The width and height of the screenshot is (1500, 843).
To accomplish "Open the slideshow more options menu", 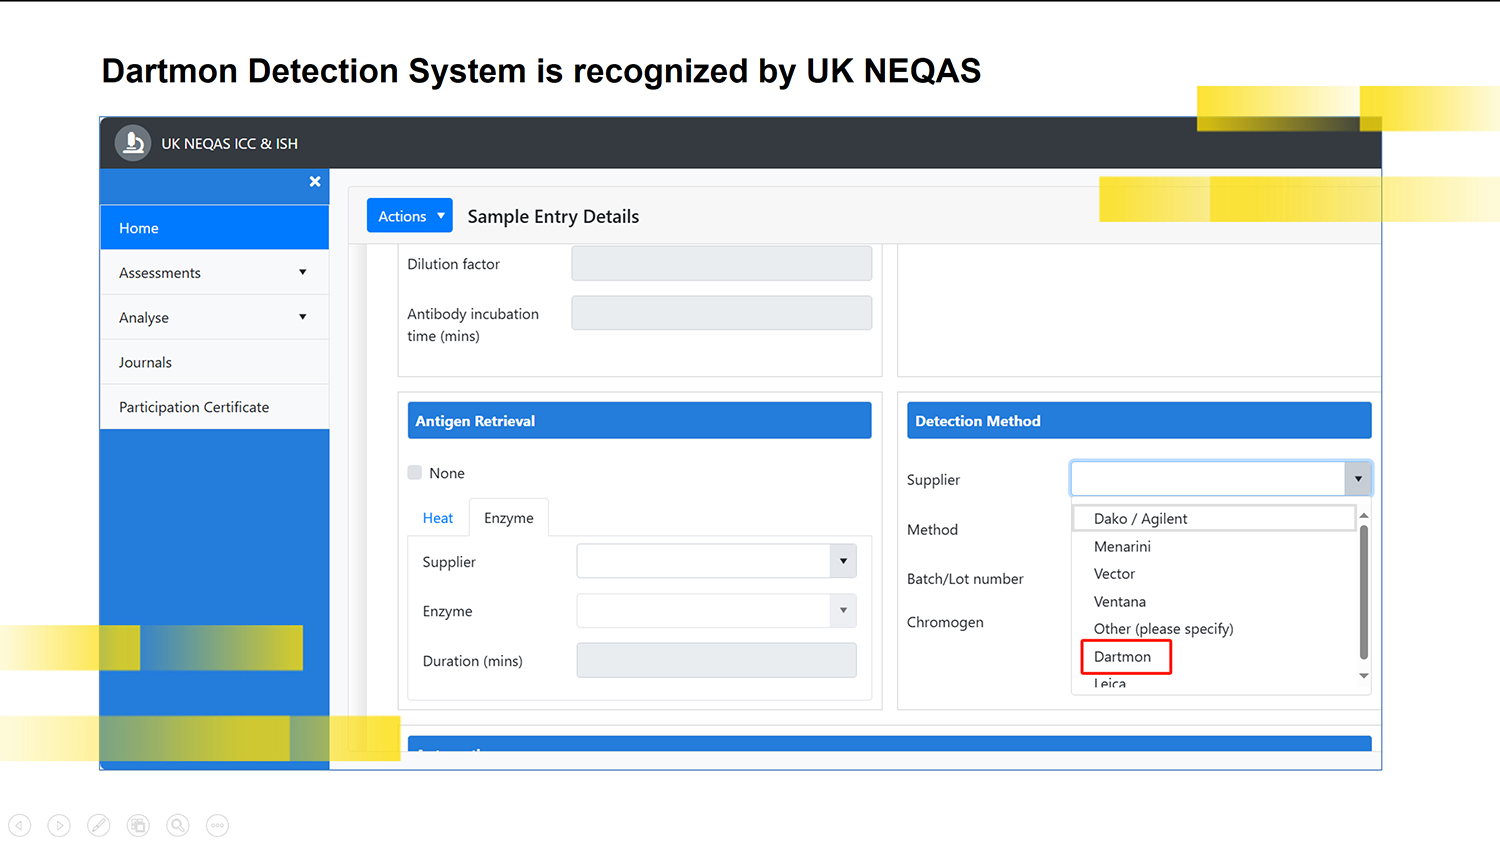I will click(217, 825).
